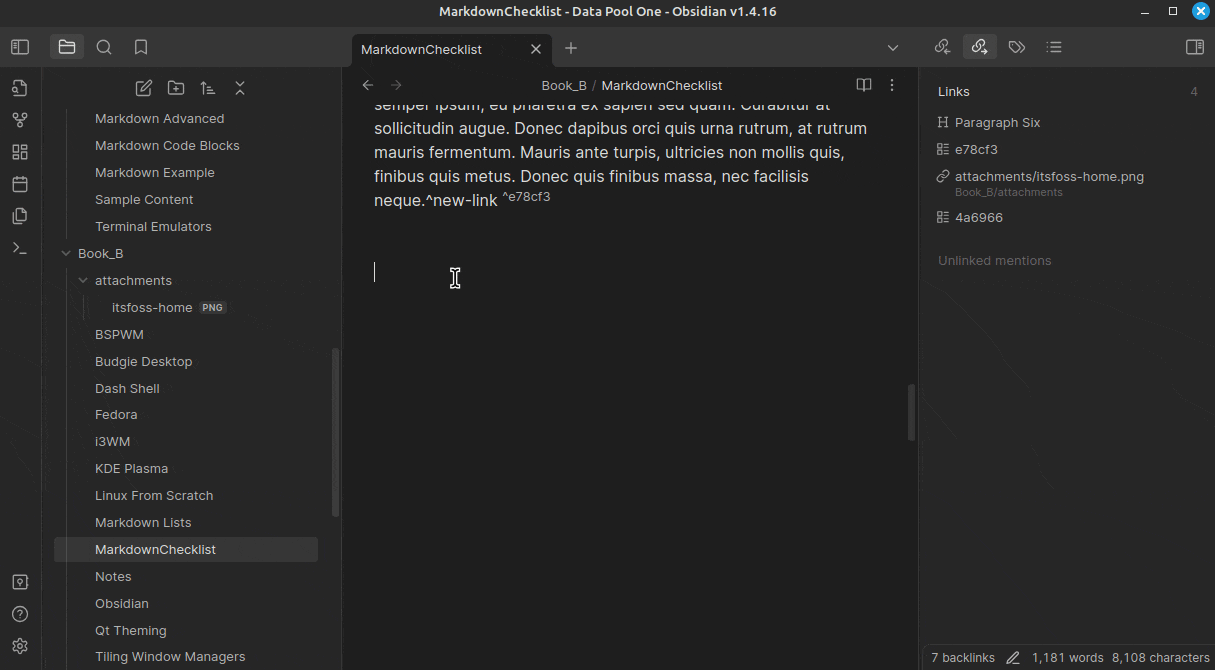
Task: Switch to reading view
Action: (x=864, y=85)
